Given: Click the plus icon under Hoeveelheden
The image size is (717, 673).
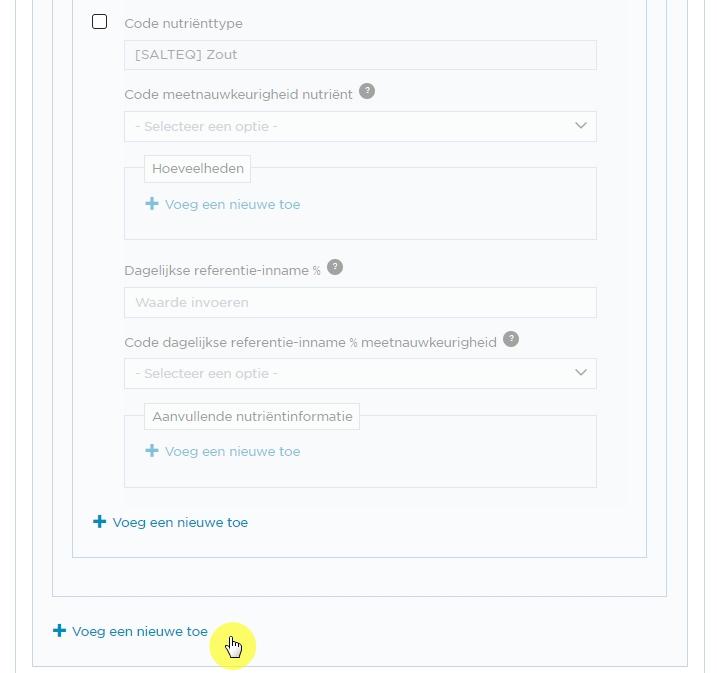Looking at the screenshot, I should tap(152, 203).
